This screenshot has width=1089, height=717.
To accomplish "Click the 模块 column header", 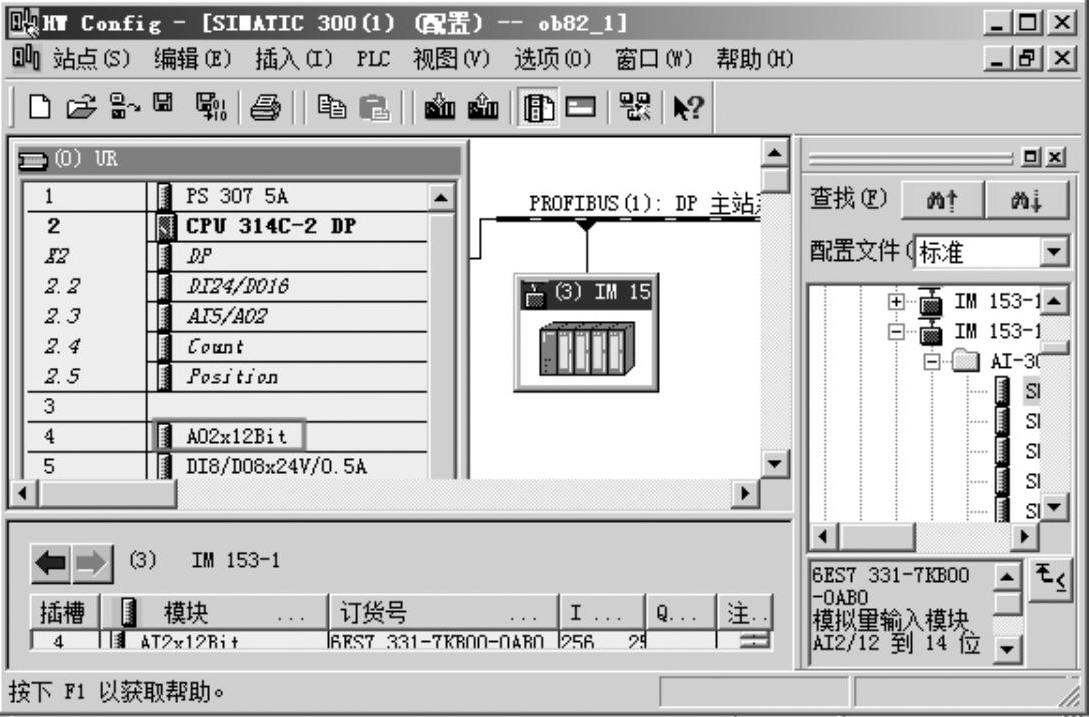I will pos(215,613).
